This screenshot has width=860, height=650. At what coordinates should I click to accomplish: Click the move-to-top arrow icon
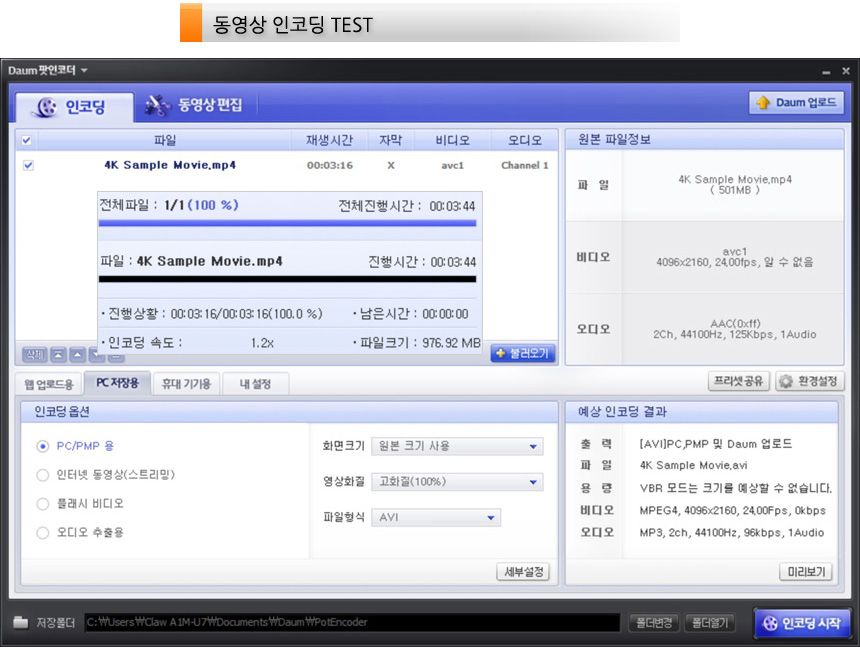click(x=57, y=354)
